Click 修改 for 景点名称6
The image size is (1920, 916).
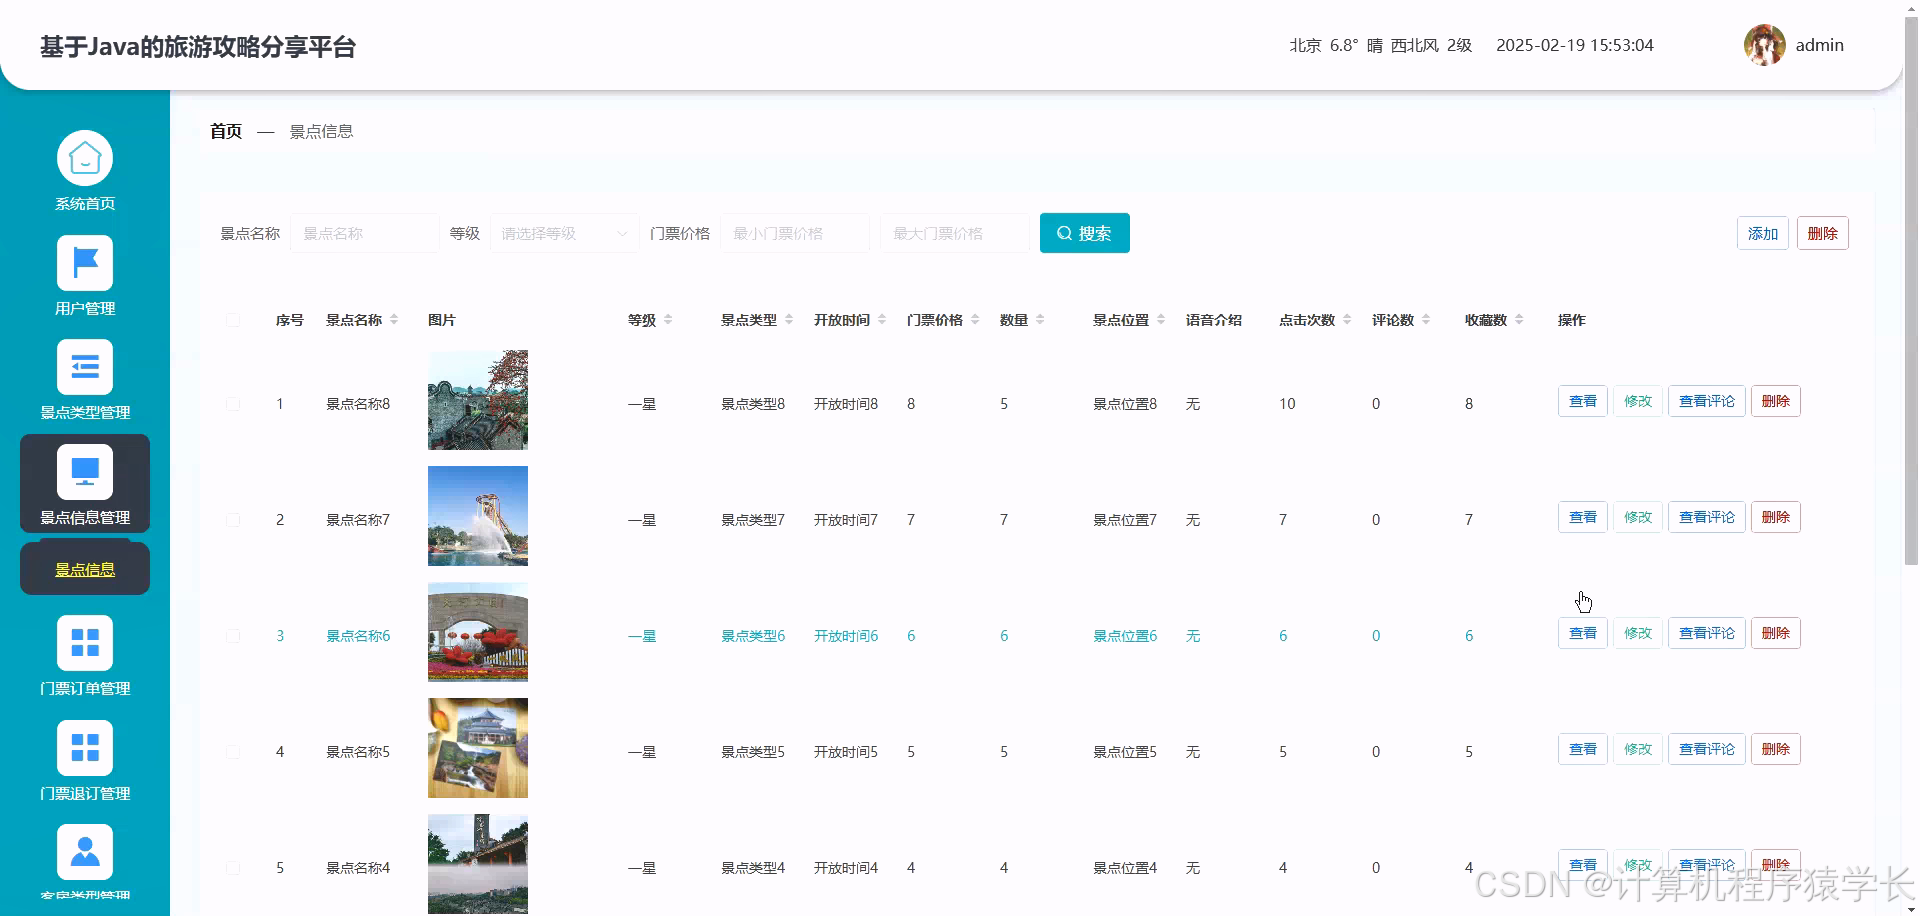click(x=1638, y=633)
